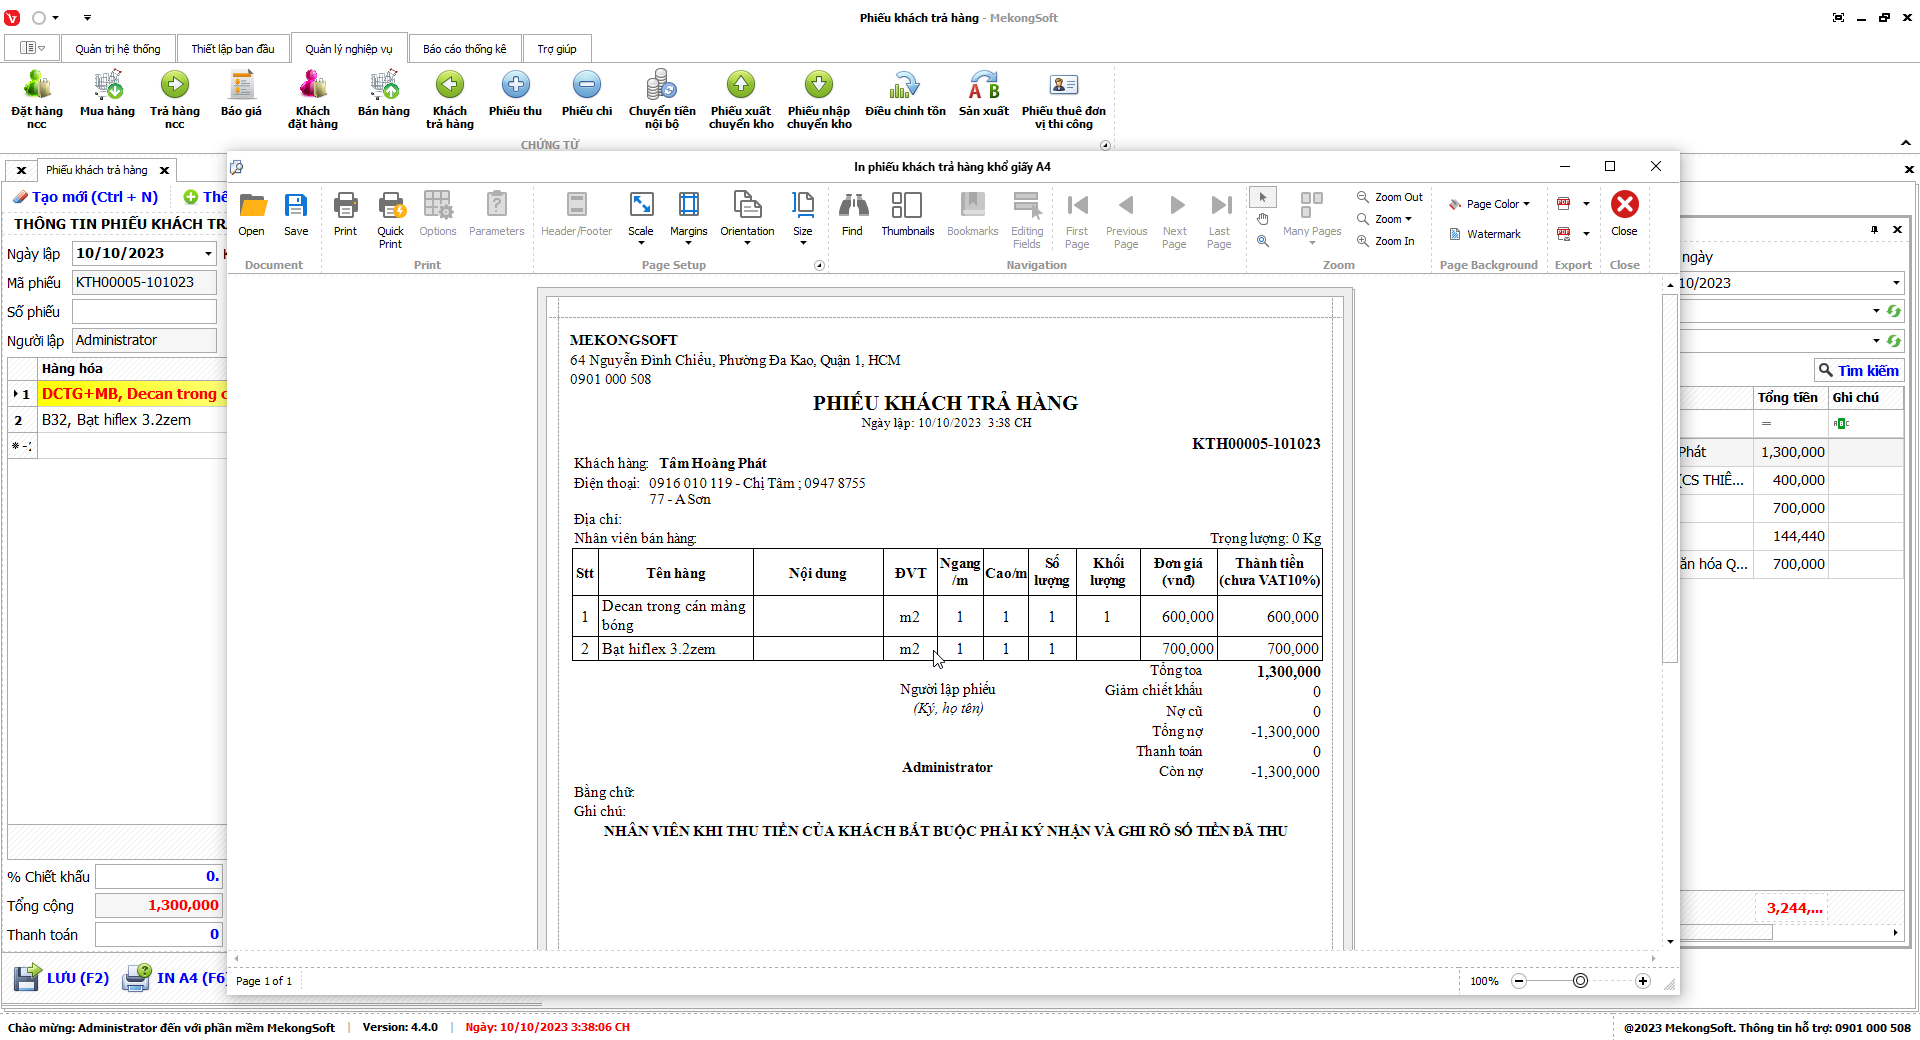Open the Phiếu thu voucher icon
Viewport: 1920px width, 1040px height.
click(x=515, y=95)
